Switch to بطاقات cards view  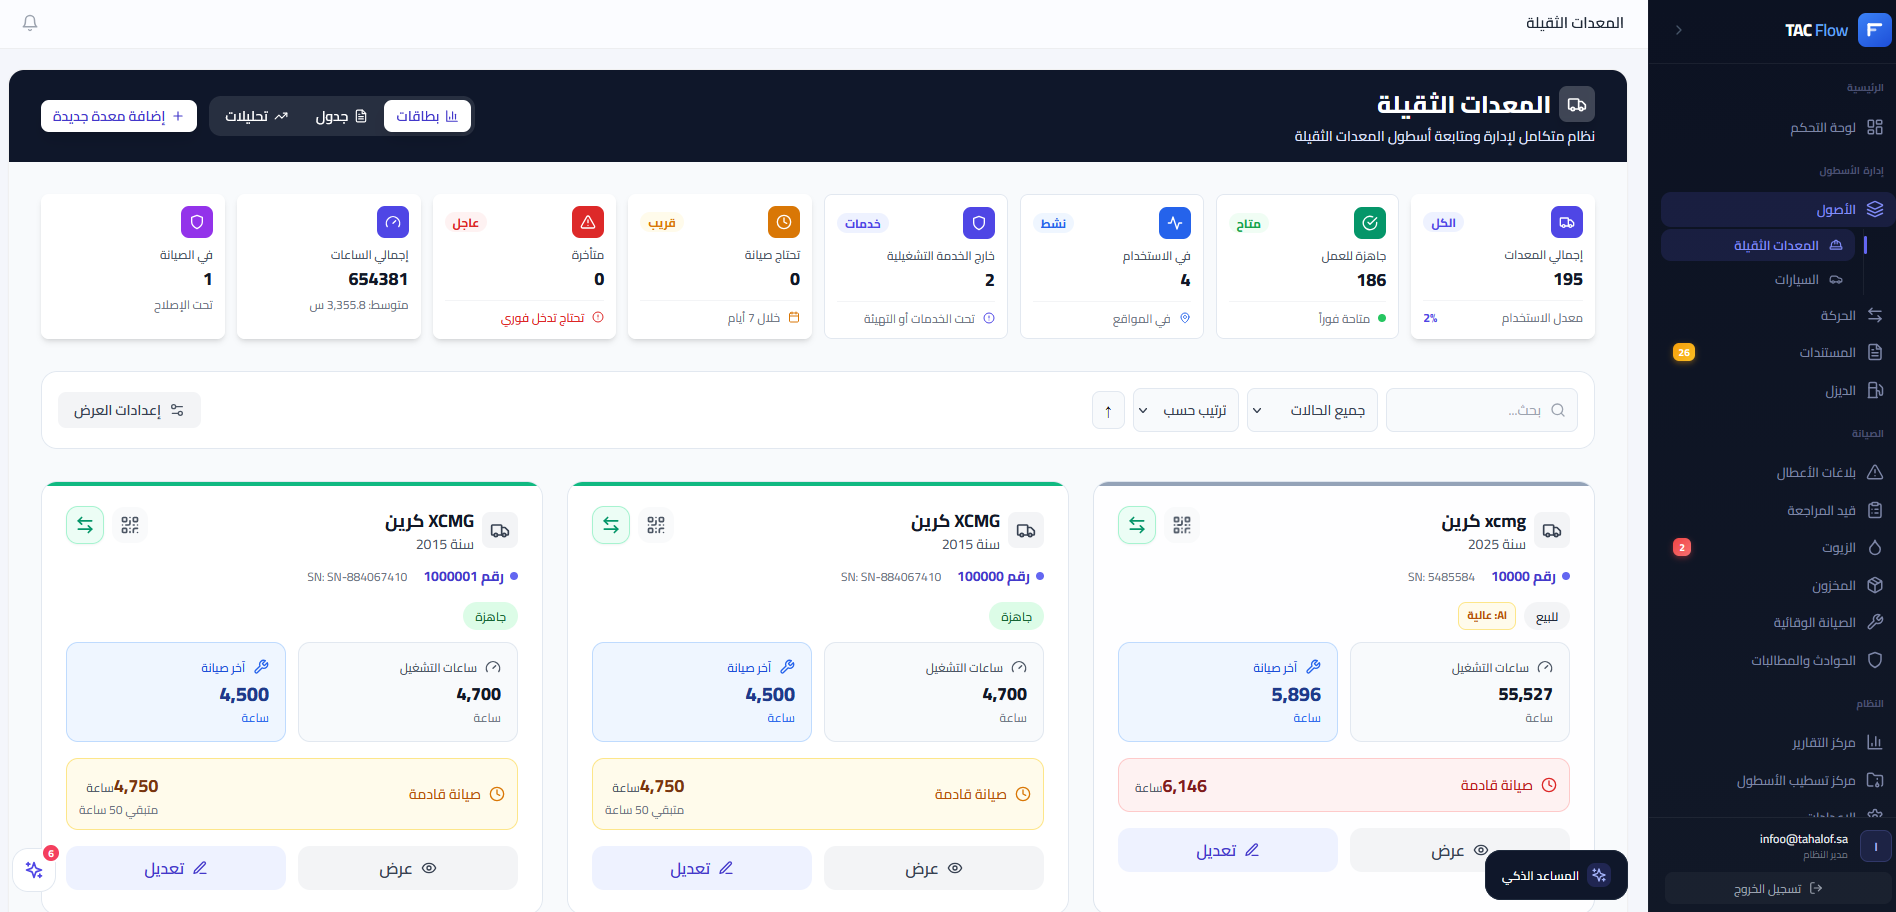click(427, 116)
